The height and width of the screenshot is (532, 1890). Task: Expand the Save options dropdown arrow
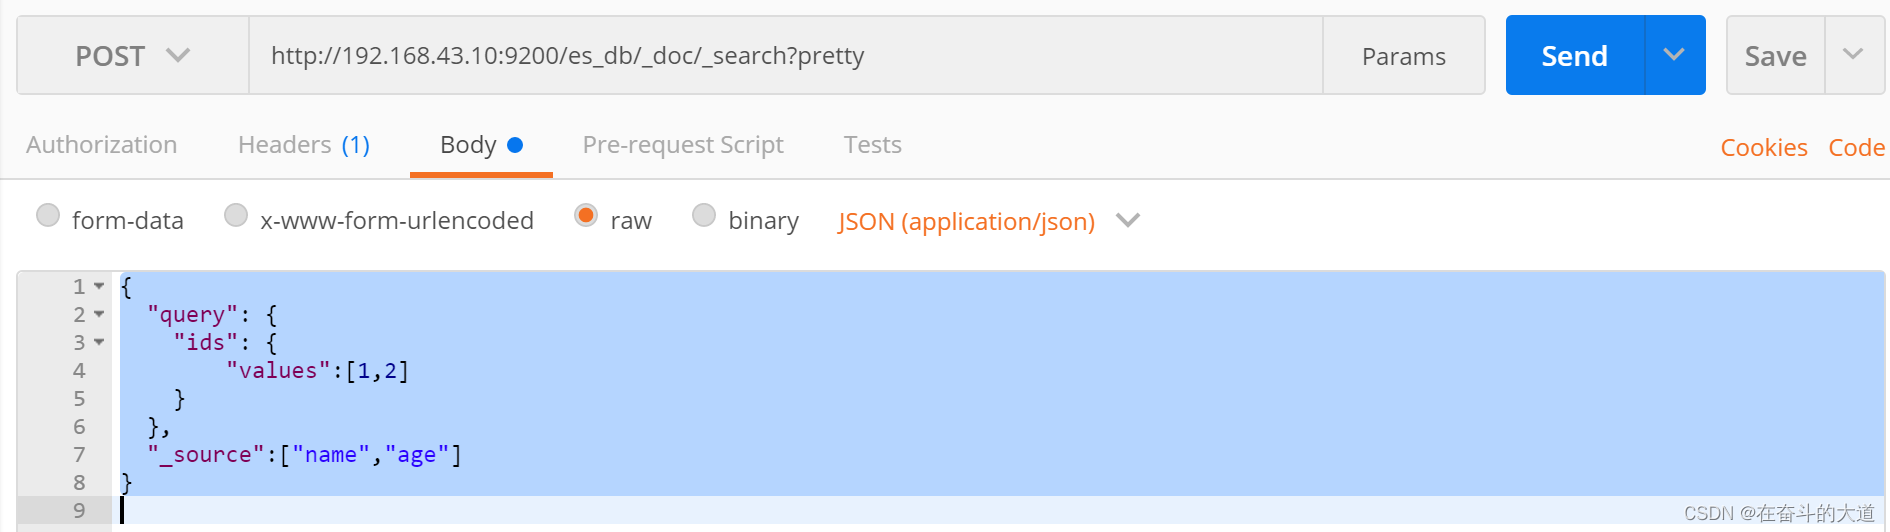(1853, 55)
